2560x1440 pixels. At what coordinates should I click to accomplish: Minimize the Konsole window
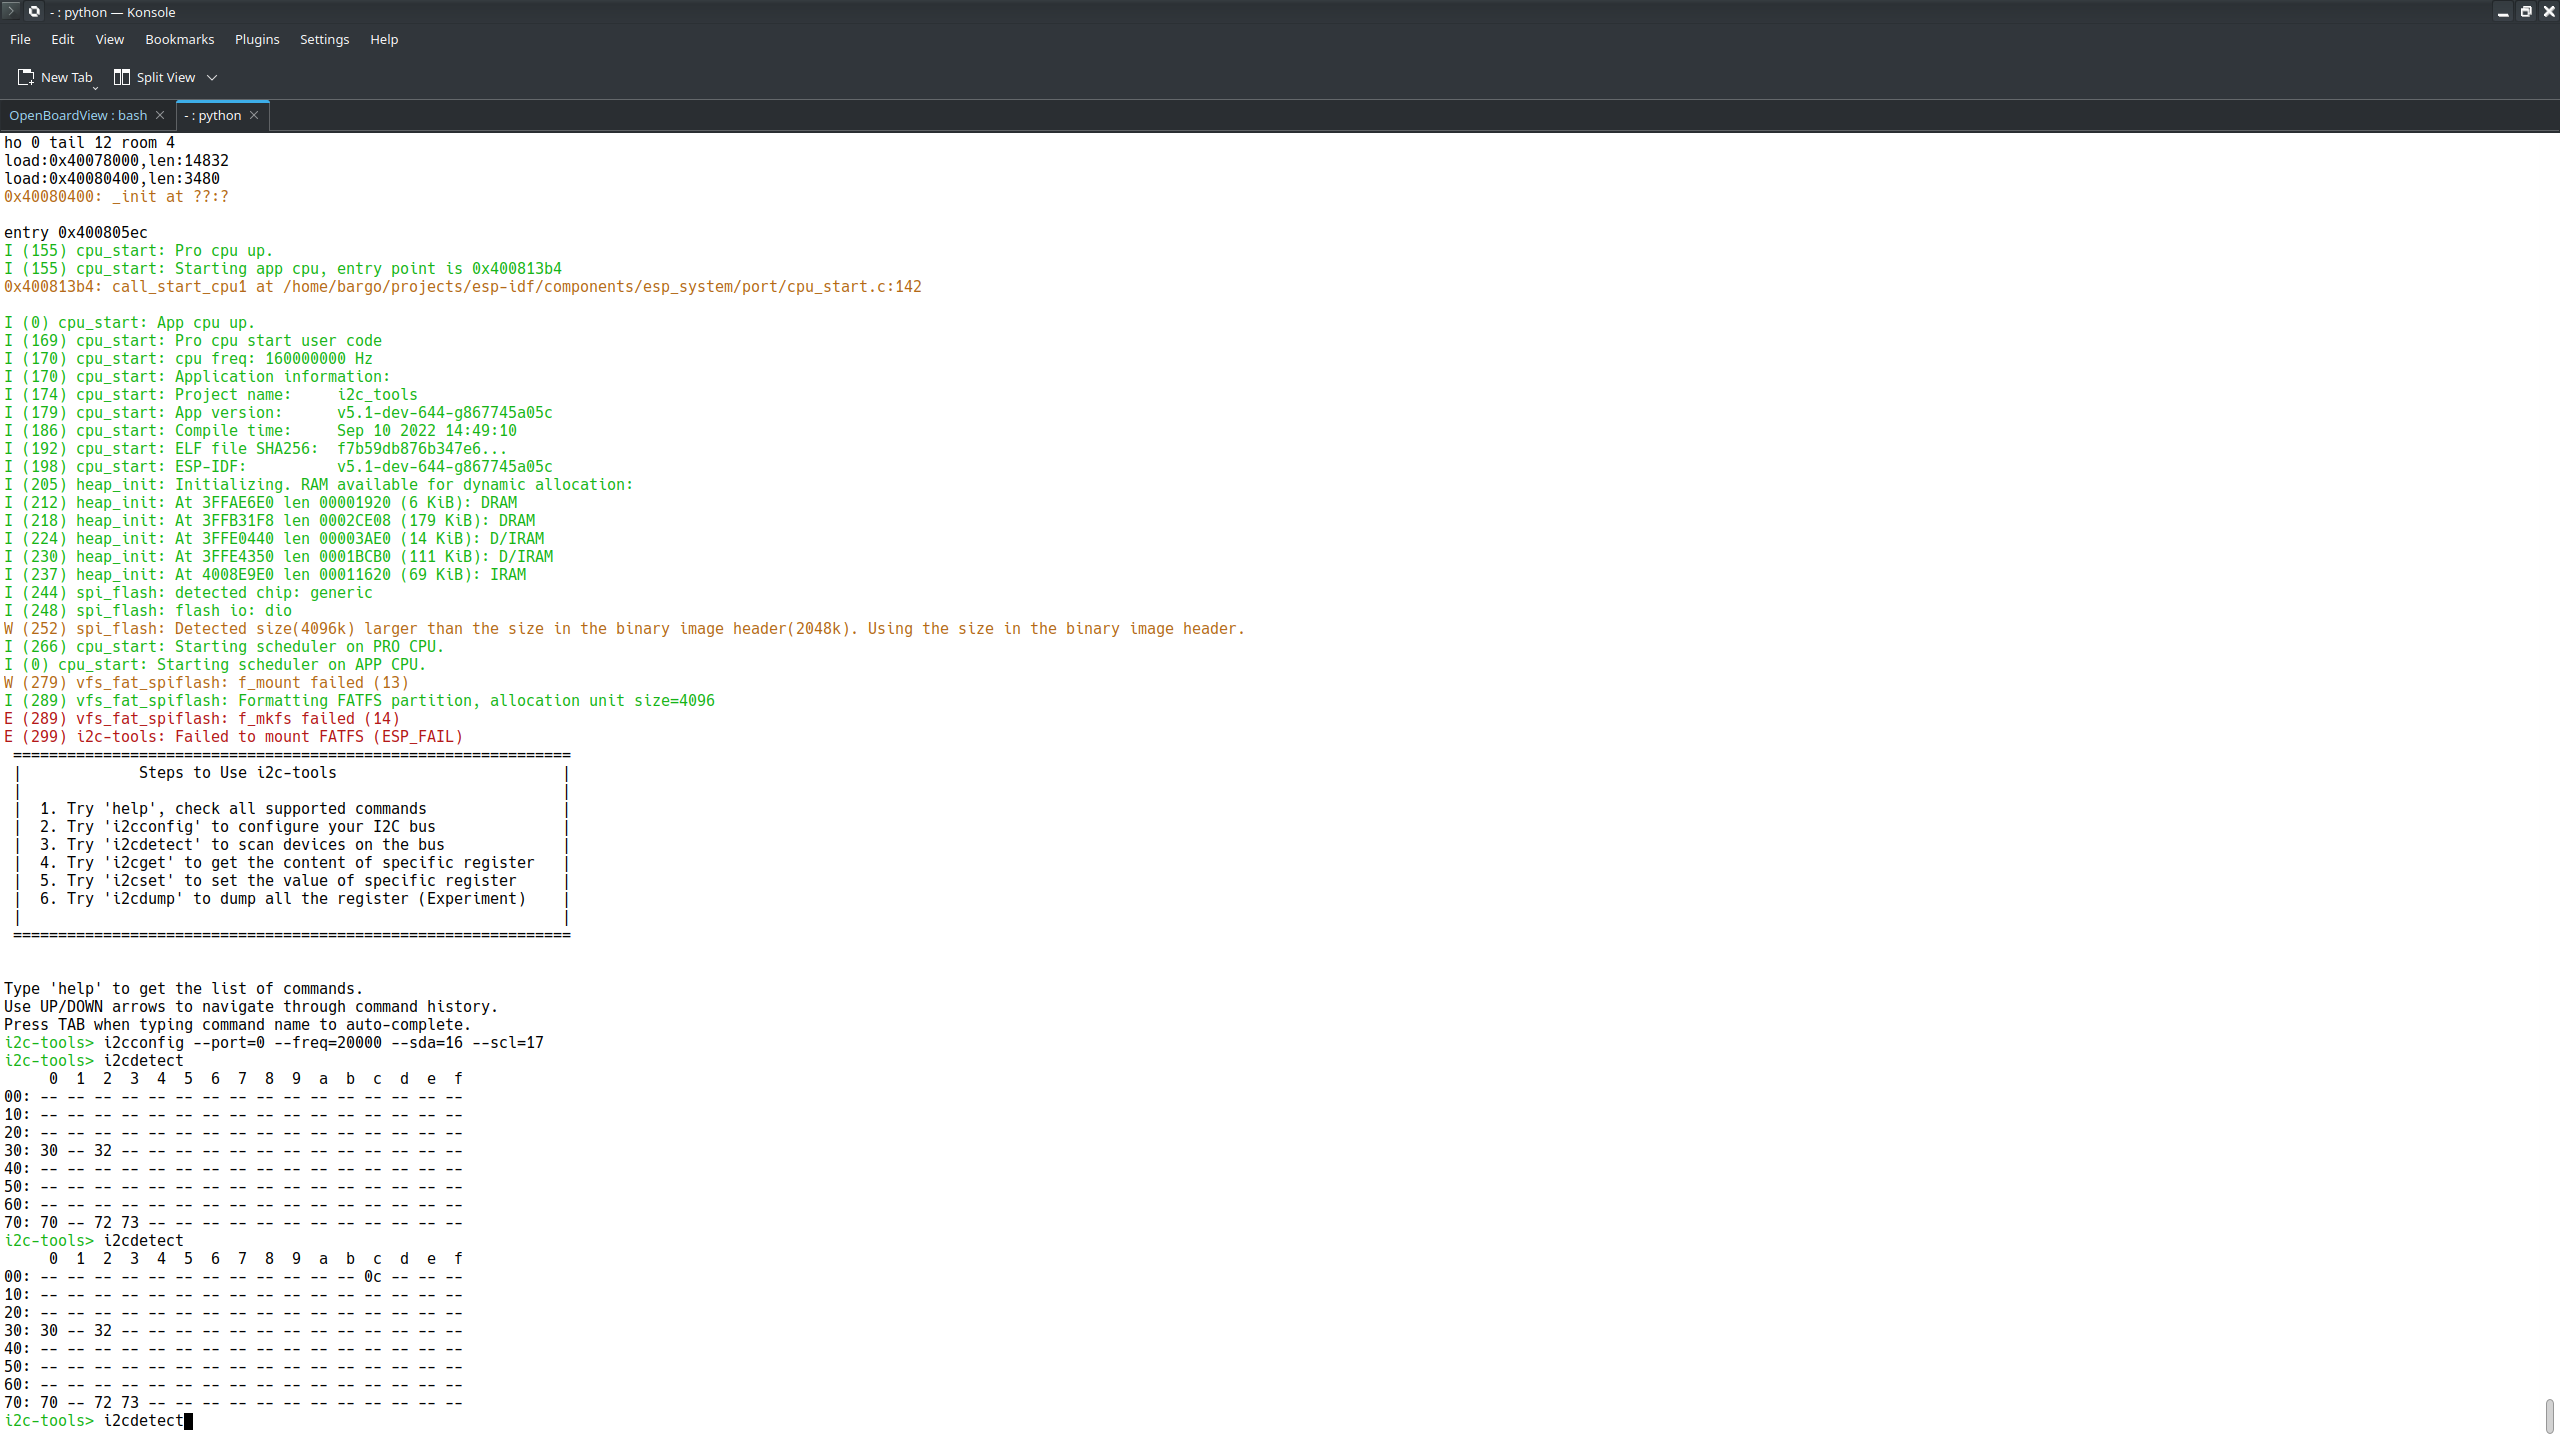point(2503,12)
